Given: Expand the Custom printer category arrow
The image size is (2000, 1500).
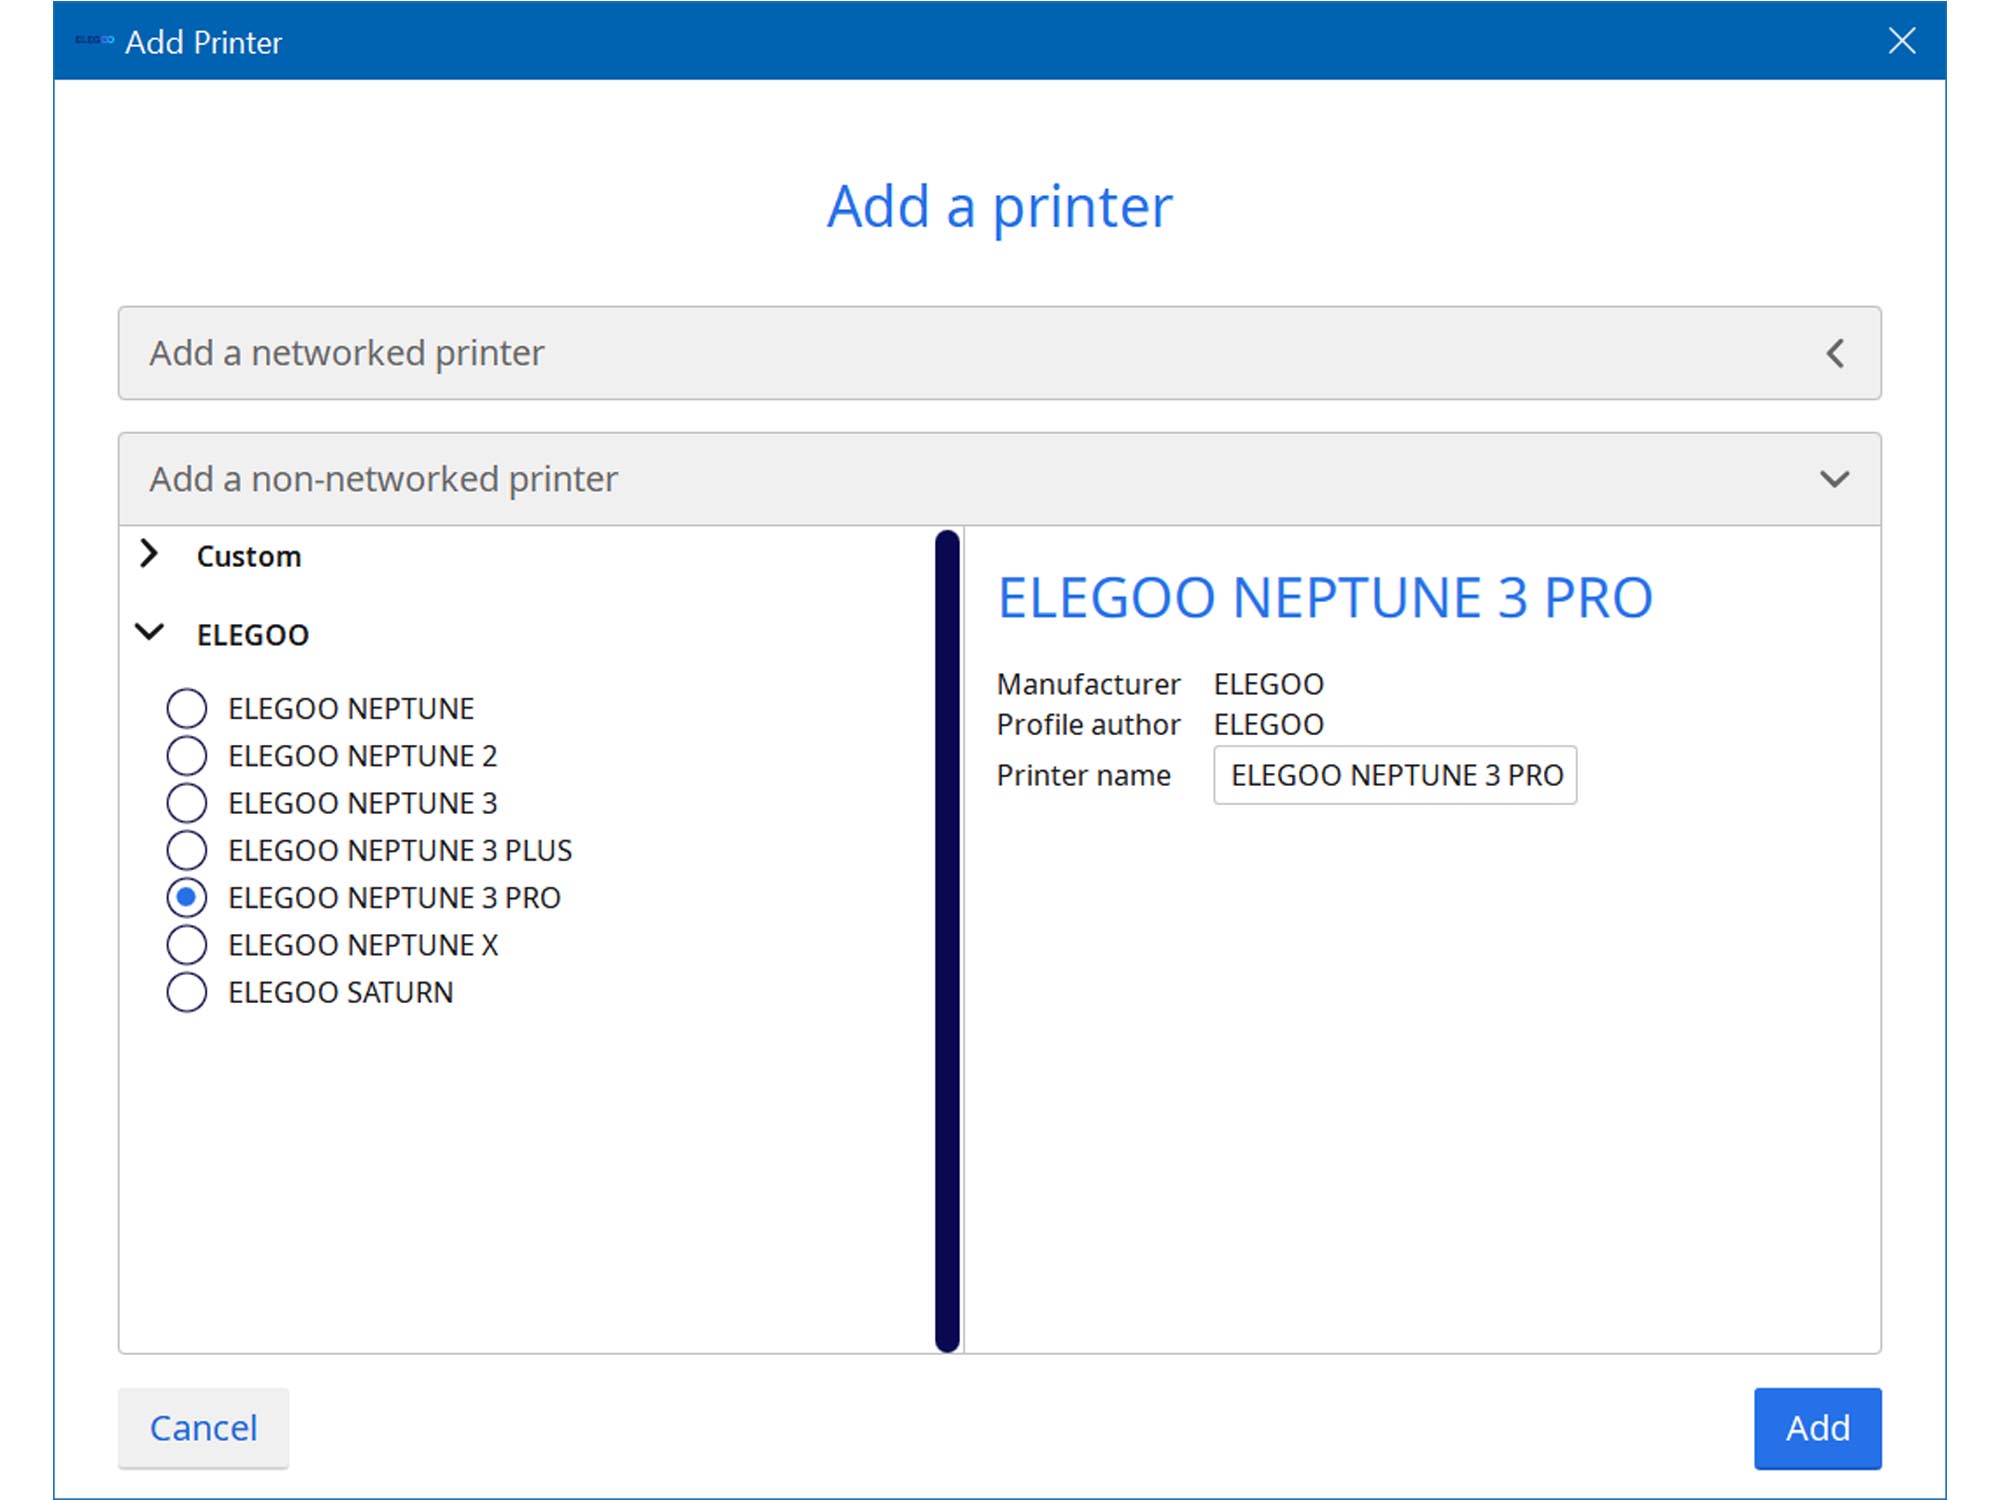Looking at the screenshot, I should point(149,553).
